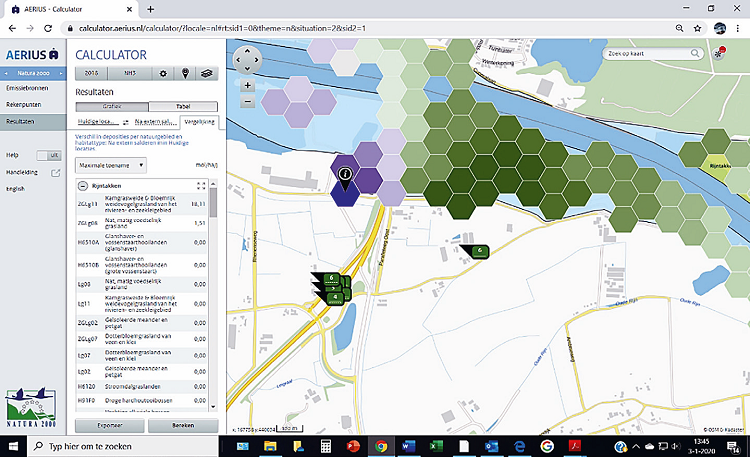Open Emissiebronnen in the sidebar
This screenshot has height=457, width=750.
pyautogui.click(x=28, y=89)
